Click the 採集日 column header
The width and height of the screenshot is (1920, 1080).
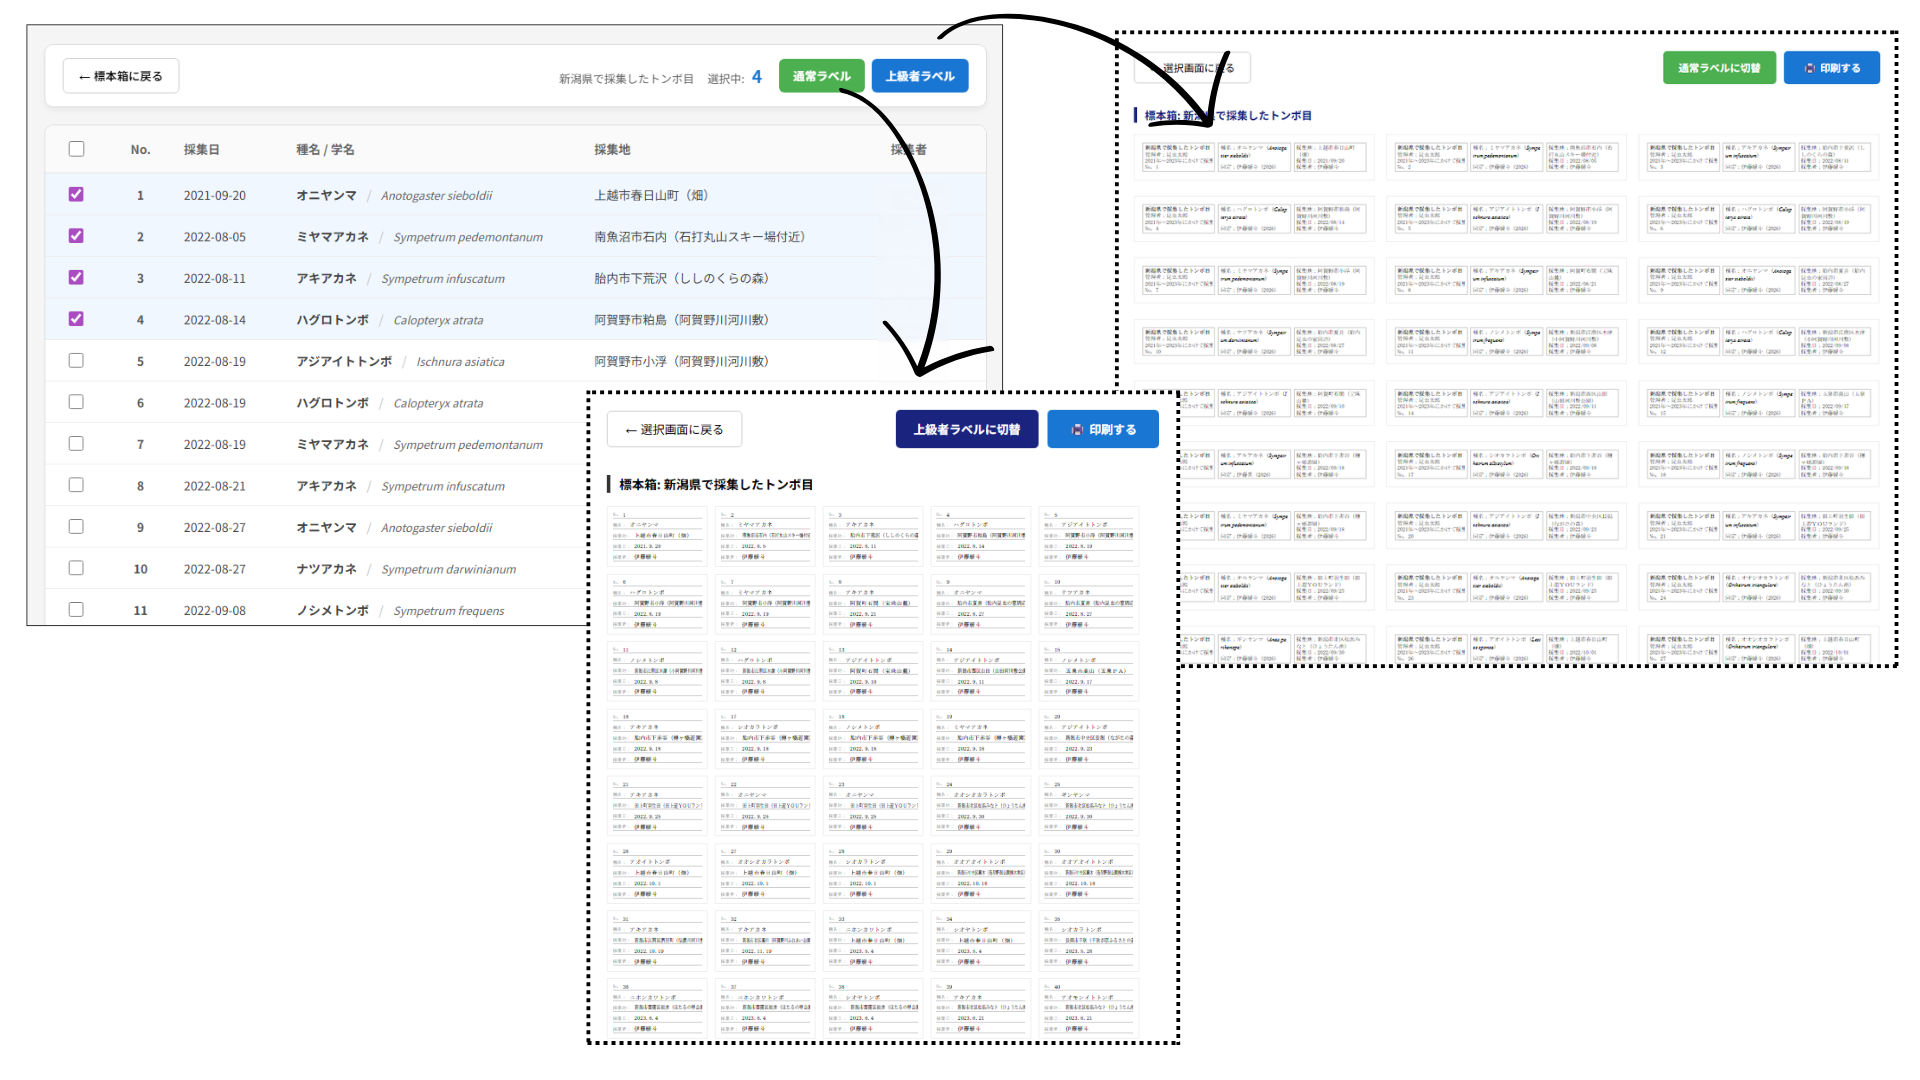[201, 149]
